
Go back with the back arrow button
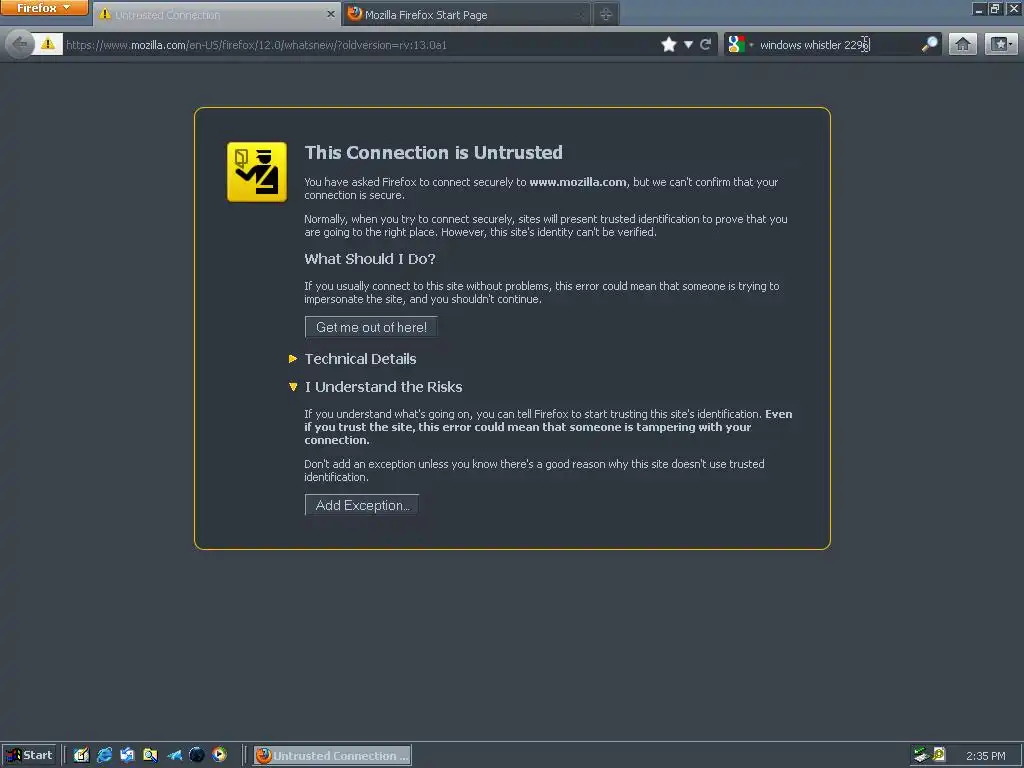click(20, 44)
